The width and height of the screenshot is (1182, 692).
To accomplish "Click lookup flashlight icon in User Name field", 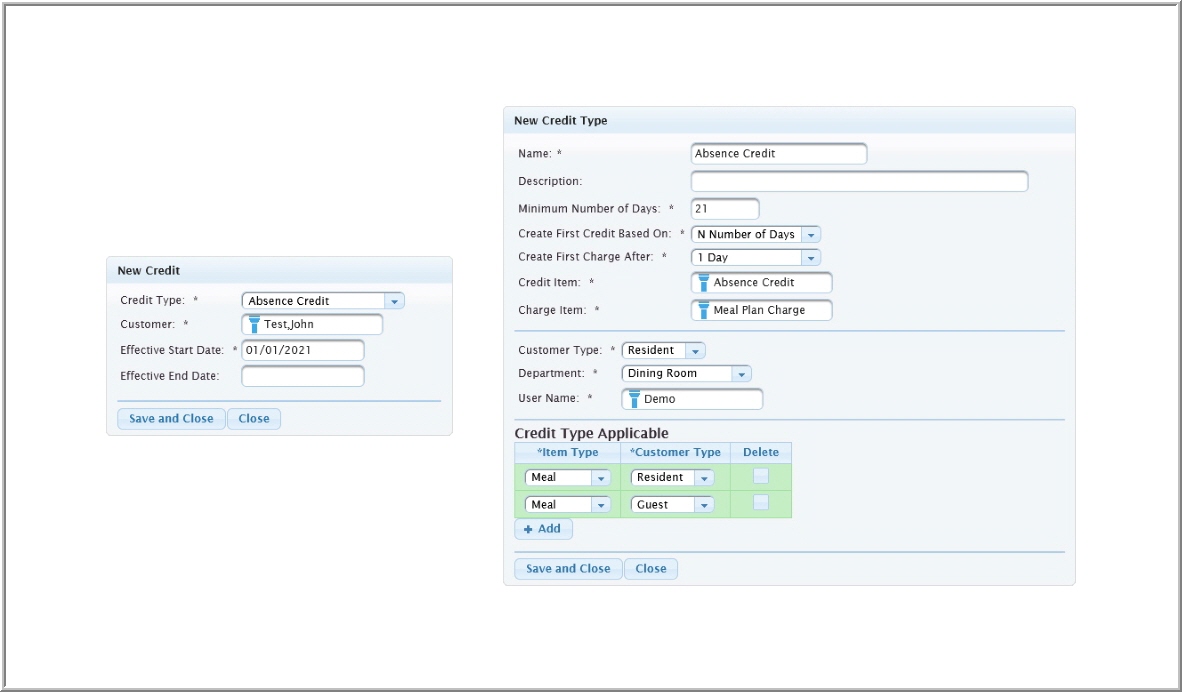I will pyautogui.click(x=633, y=399).
